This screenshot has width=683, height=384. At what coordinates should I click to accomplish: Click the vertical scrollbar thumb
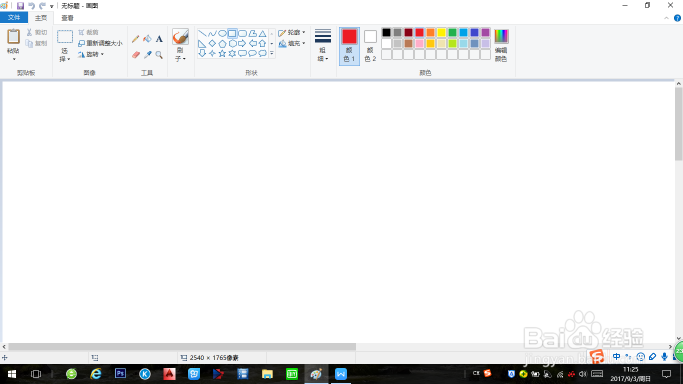(679, 124)
